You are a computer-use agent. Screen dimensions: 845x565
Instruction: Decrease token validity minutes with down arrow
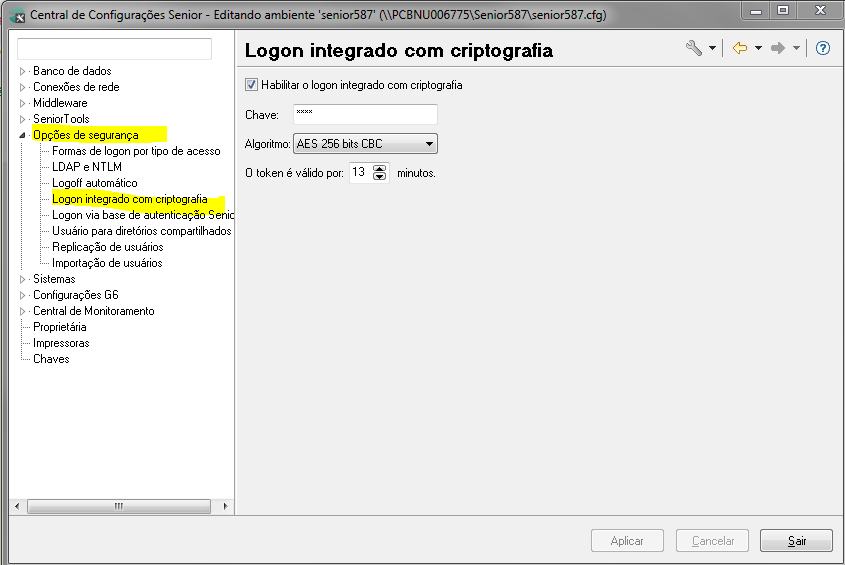pyautogui.click(x=380, y=177)
